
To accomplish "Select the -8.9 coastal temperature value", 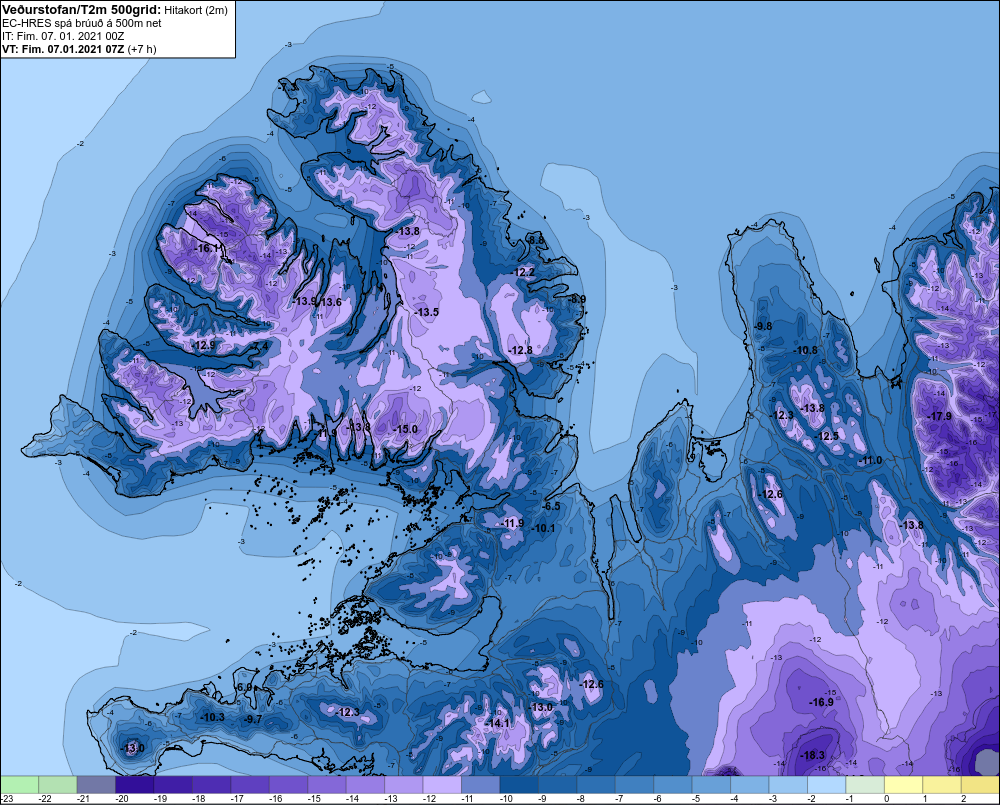I will pos(577,299).
